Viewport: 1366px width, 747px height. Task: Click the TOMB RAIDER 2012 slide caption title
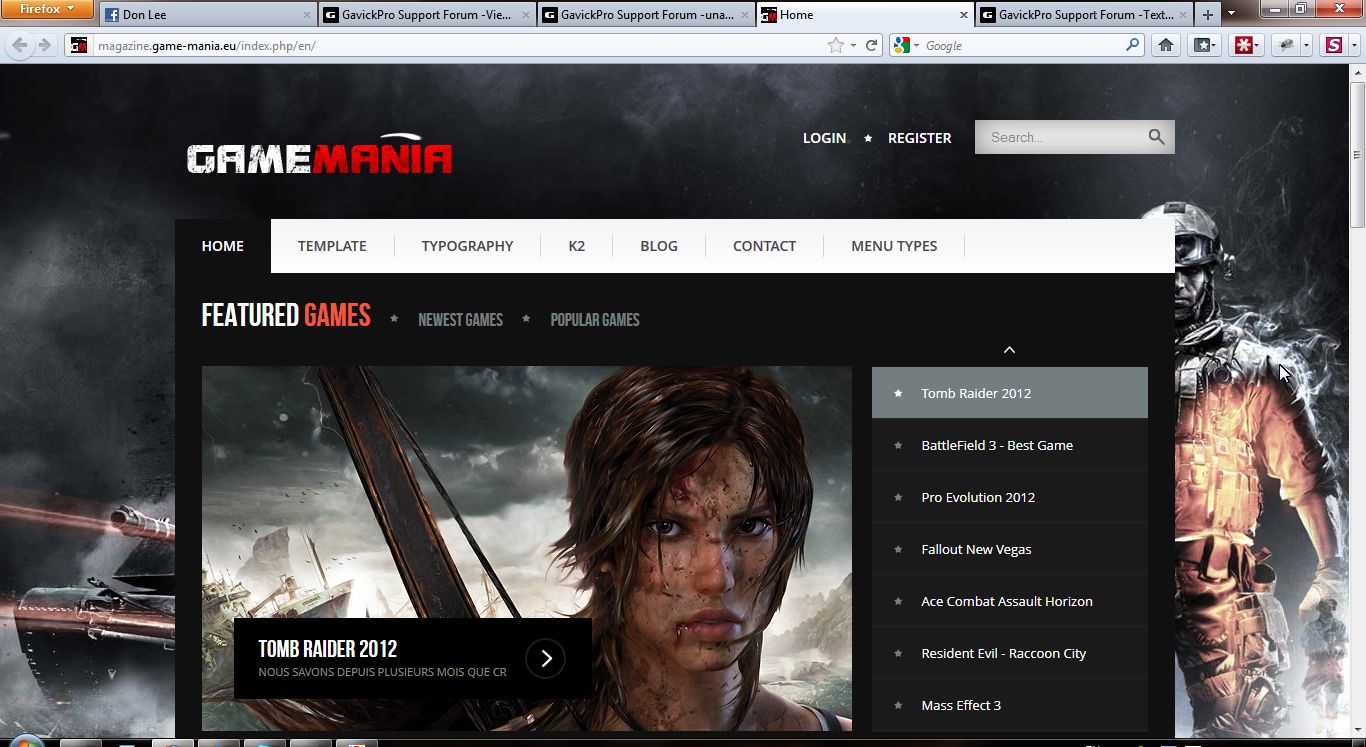pyautogui.click(x=328, y=648)
